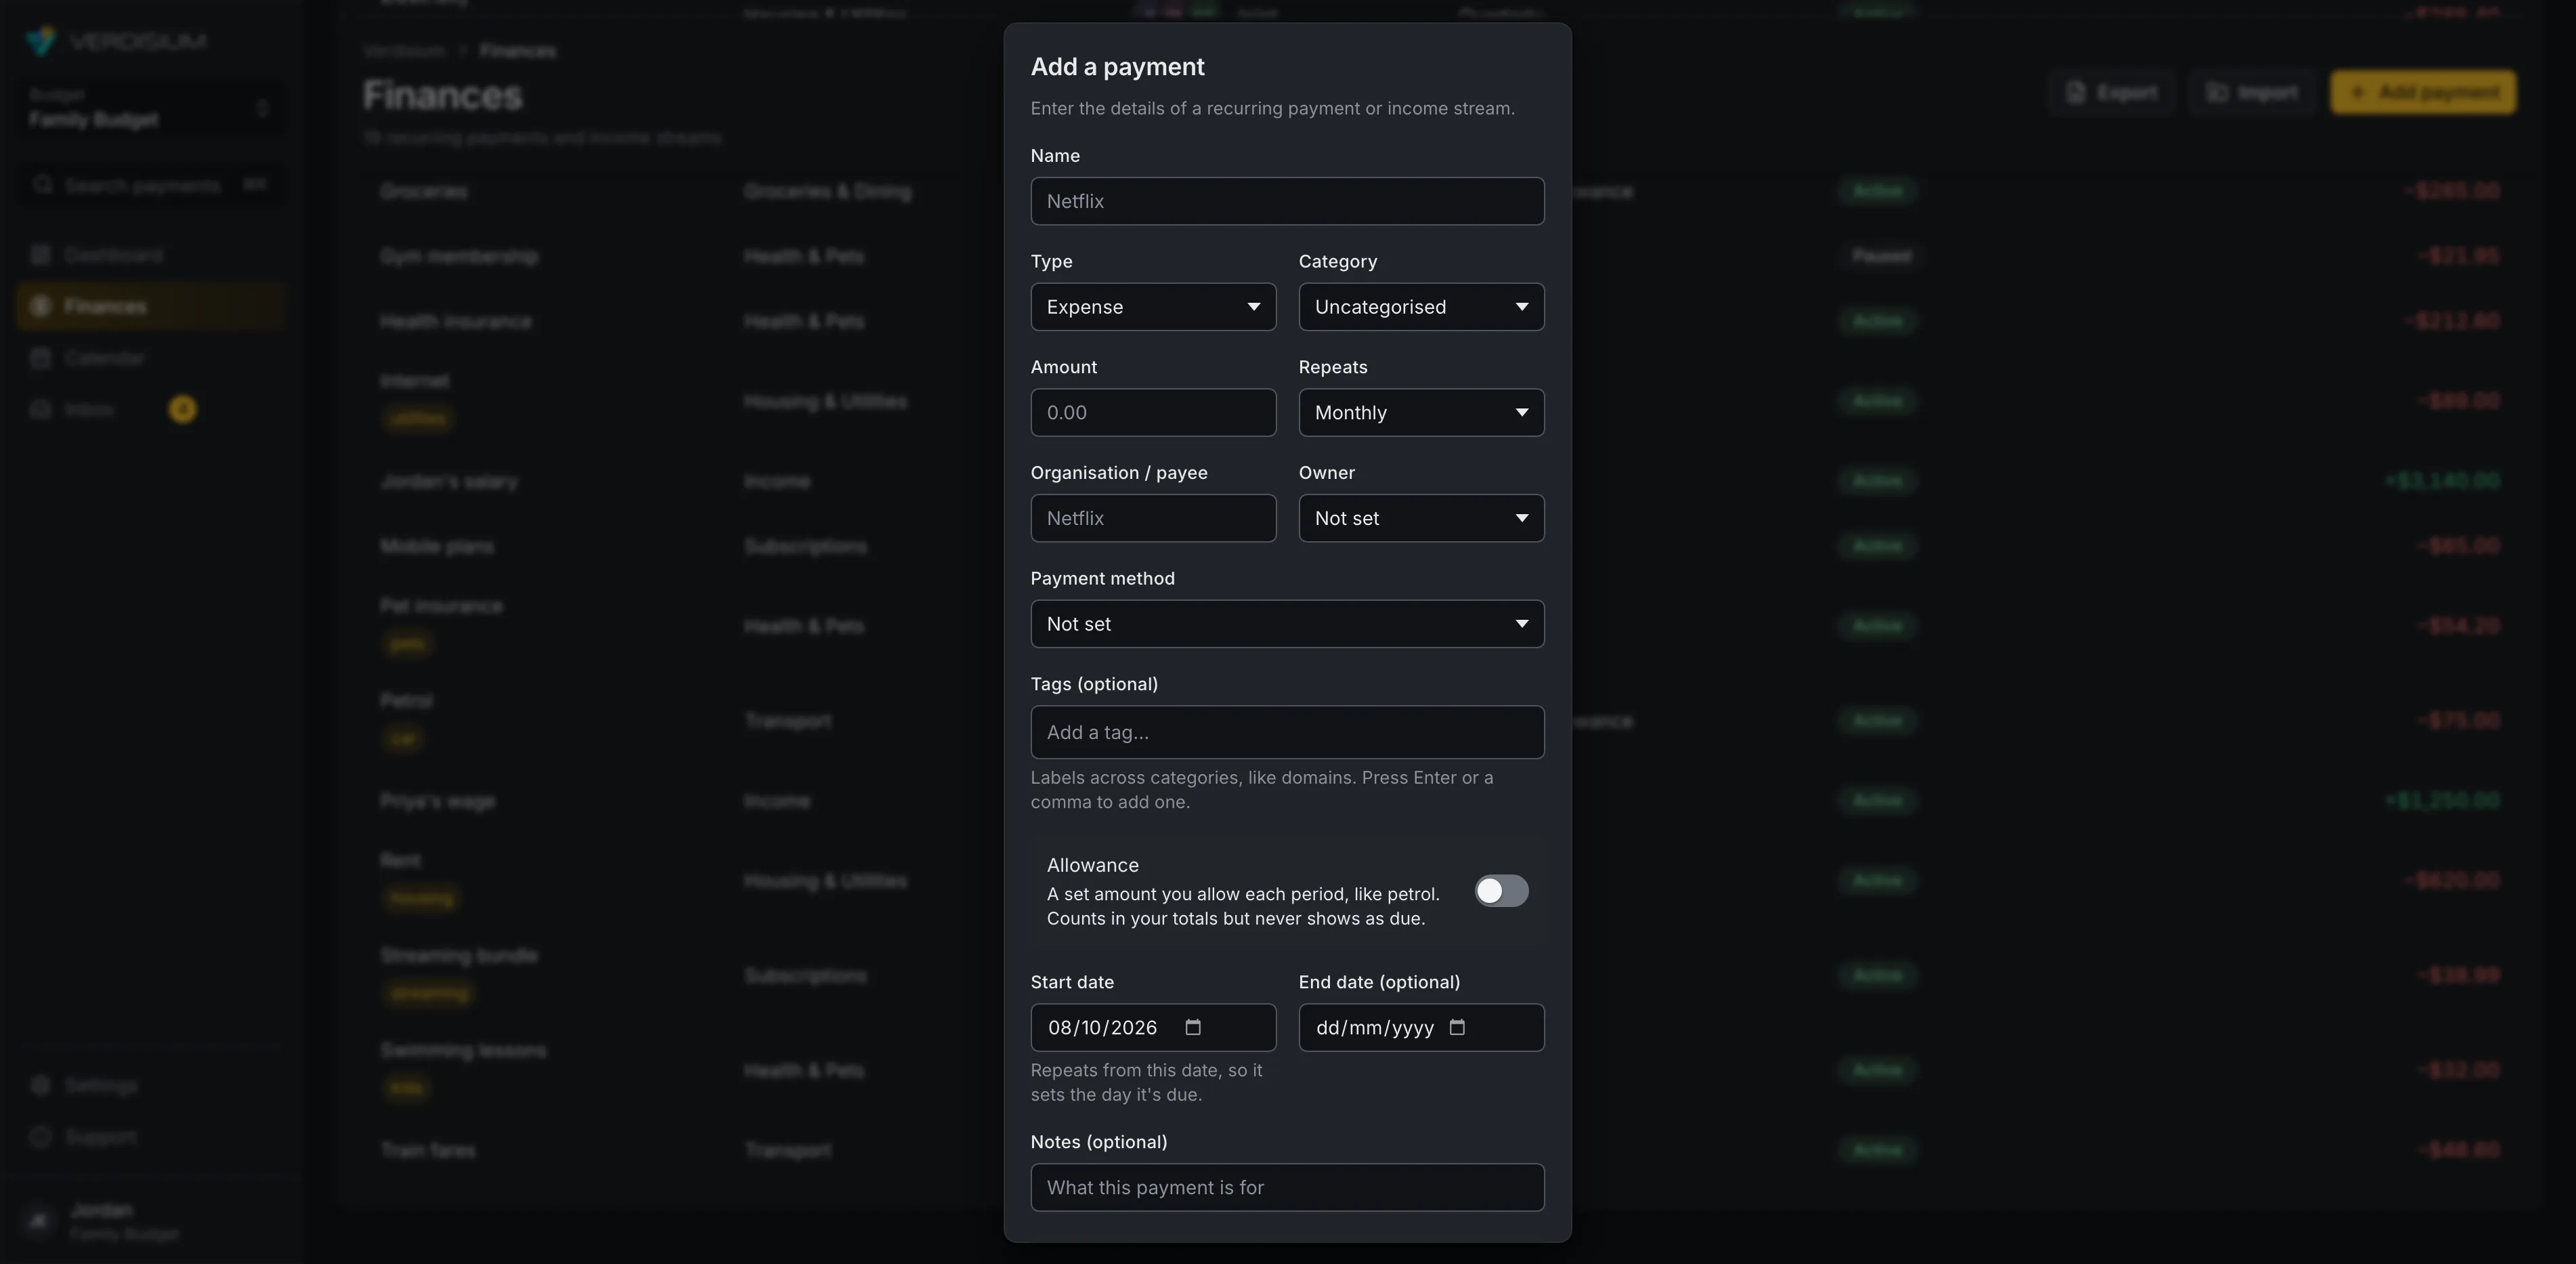Open Settings in the sidebar
This screenshot has width=2576, height=1264.
(x=151, y=1085)
